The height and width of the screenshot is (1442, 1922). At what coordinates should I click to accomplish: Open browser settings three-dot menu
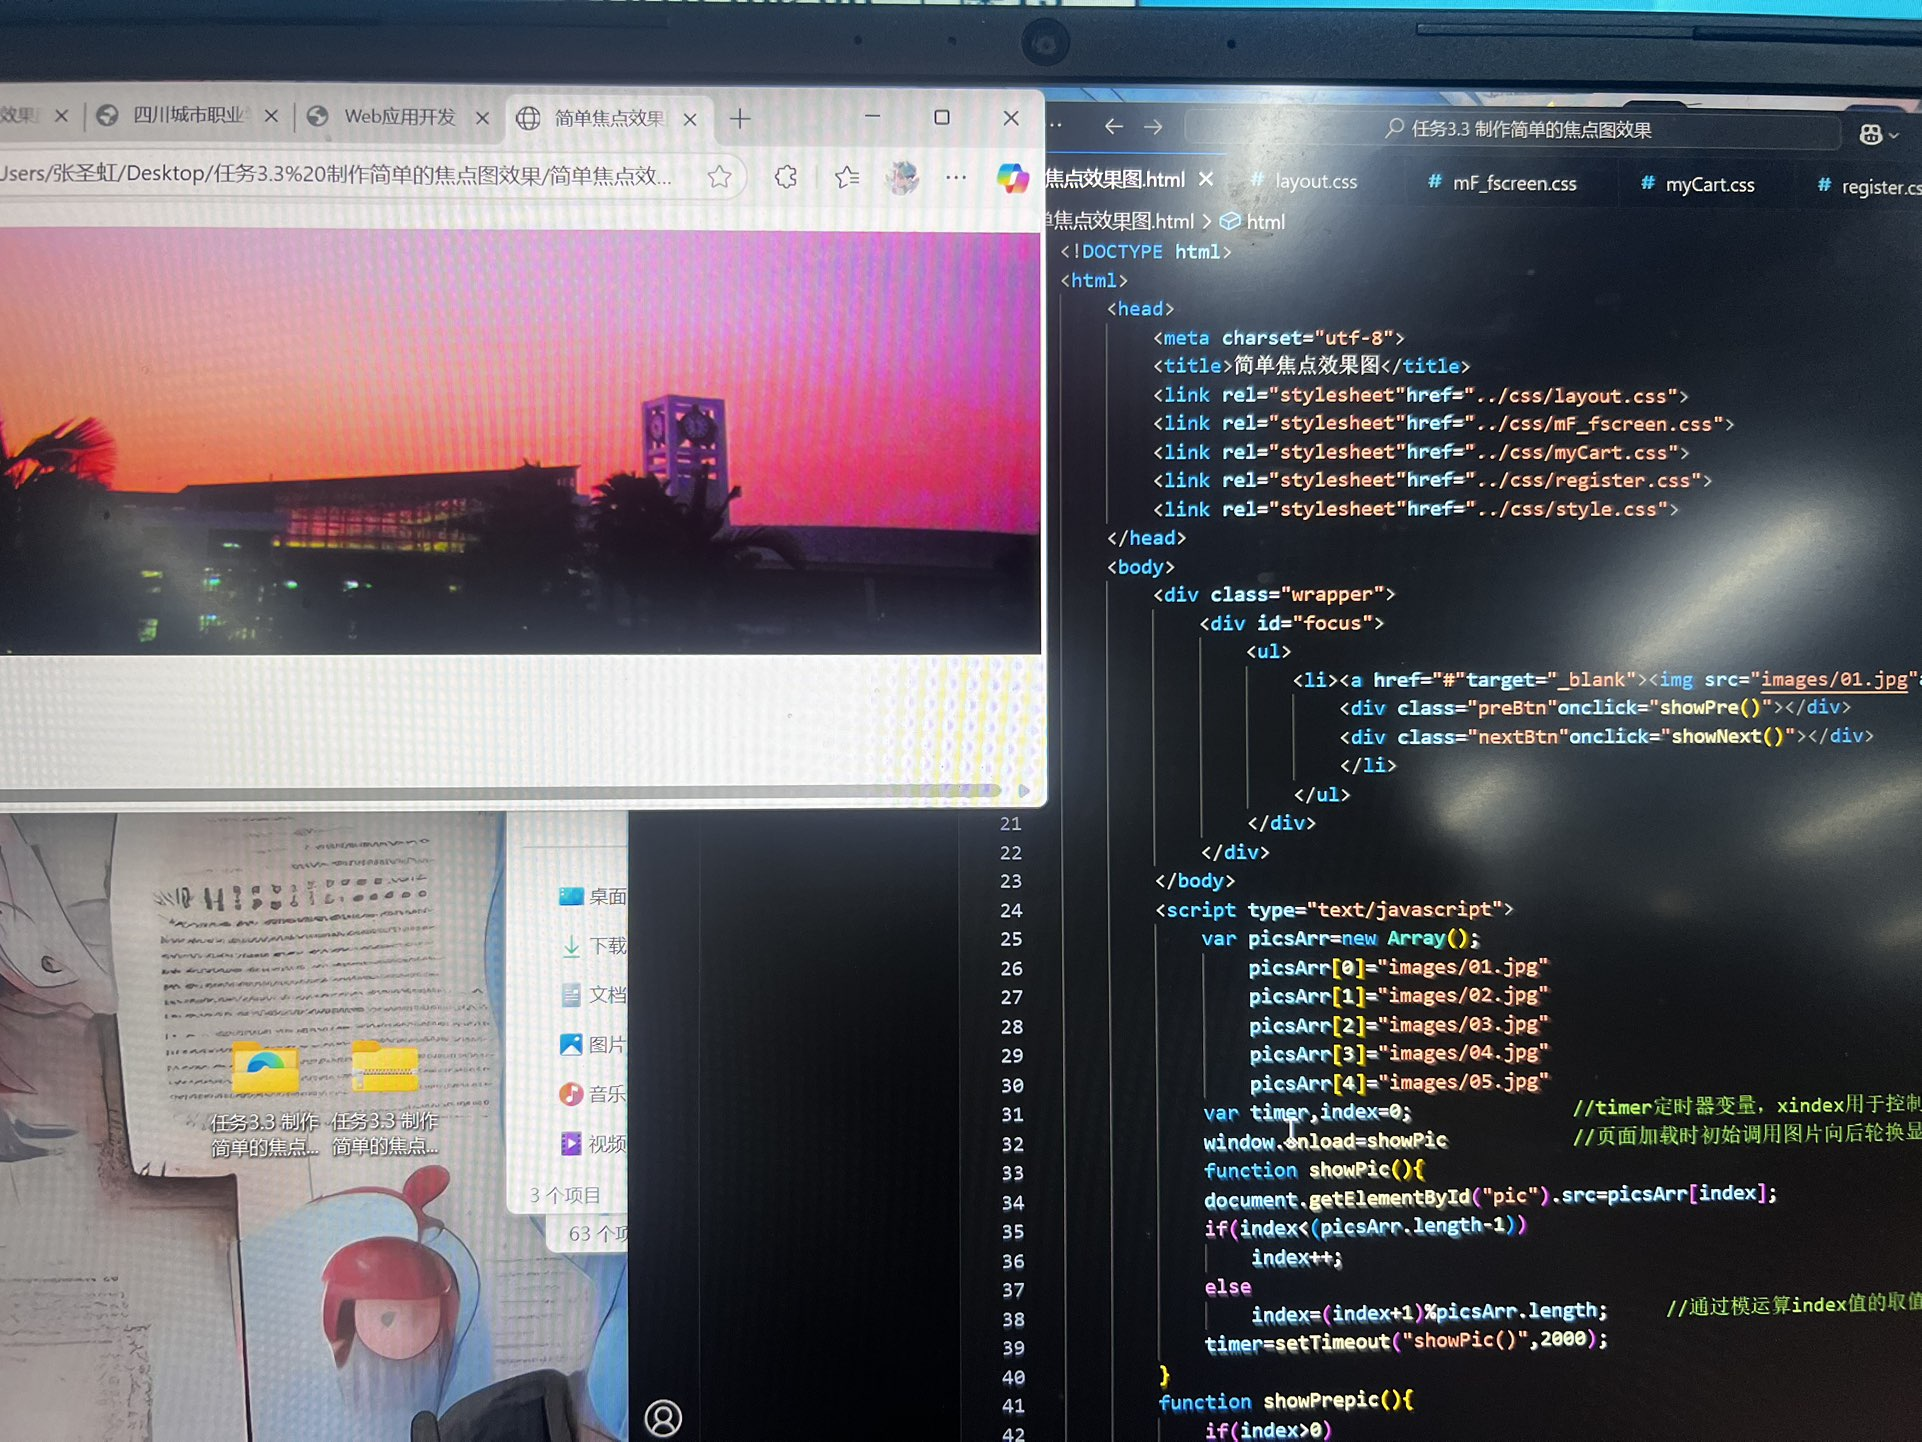(x=956, y=177)
